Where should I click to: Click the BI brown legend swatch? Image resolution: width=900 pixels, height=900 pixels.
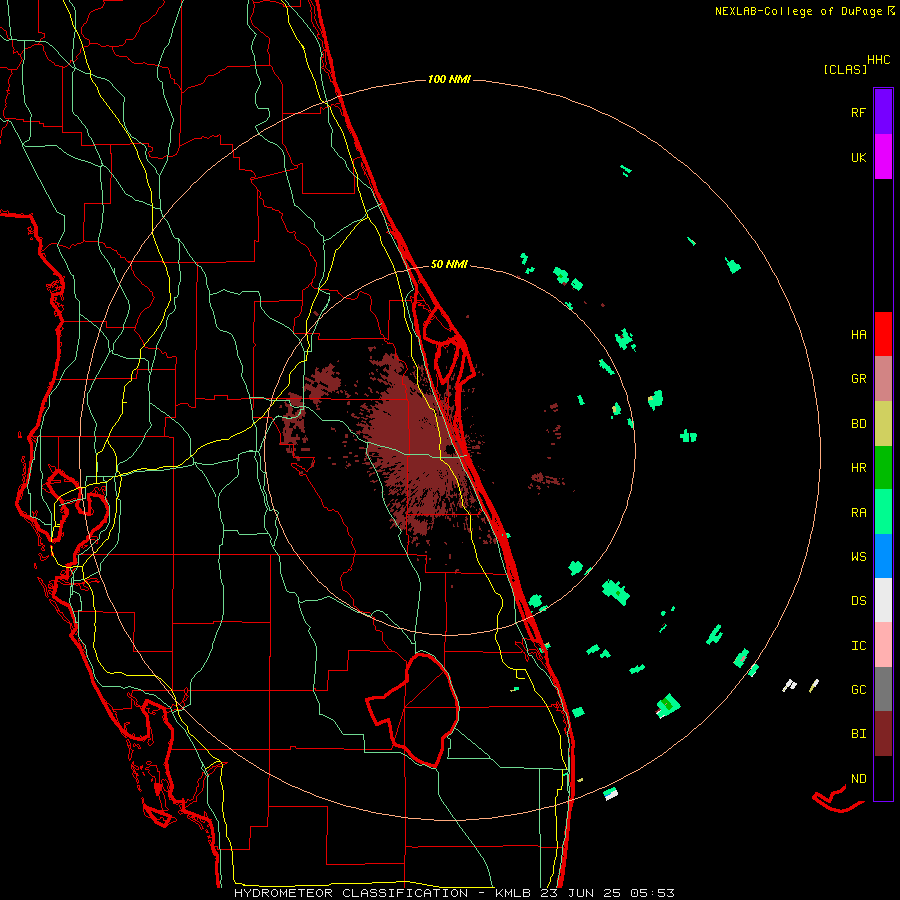pyautogui.click(x=883, y=734)
